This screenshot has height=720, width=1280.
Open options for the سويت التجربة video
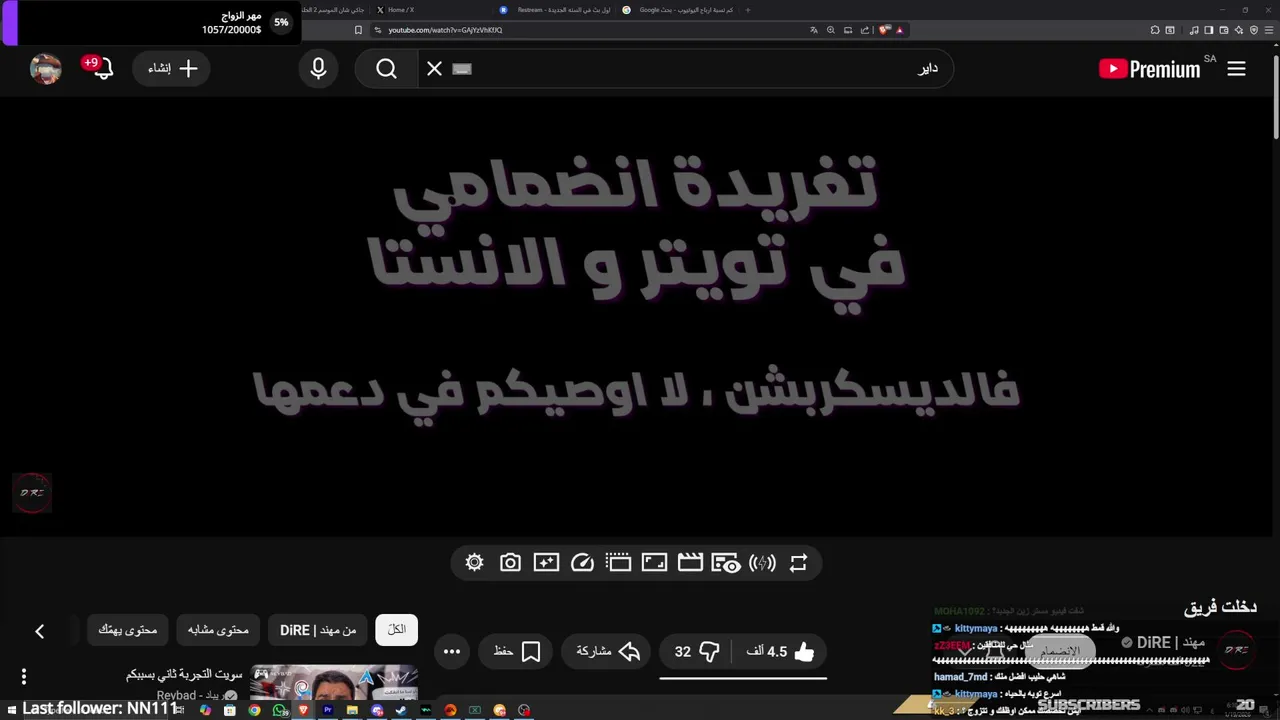point(24,677)
